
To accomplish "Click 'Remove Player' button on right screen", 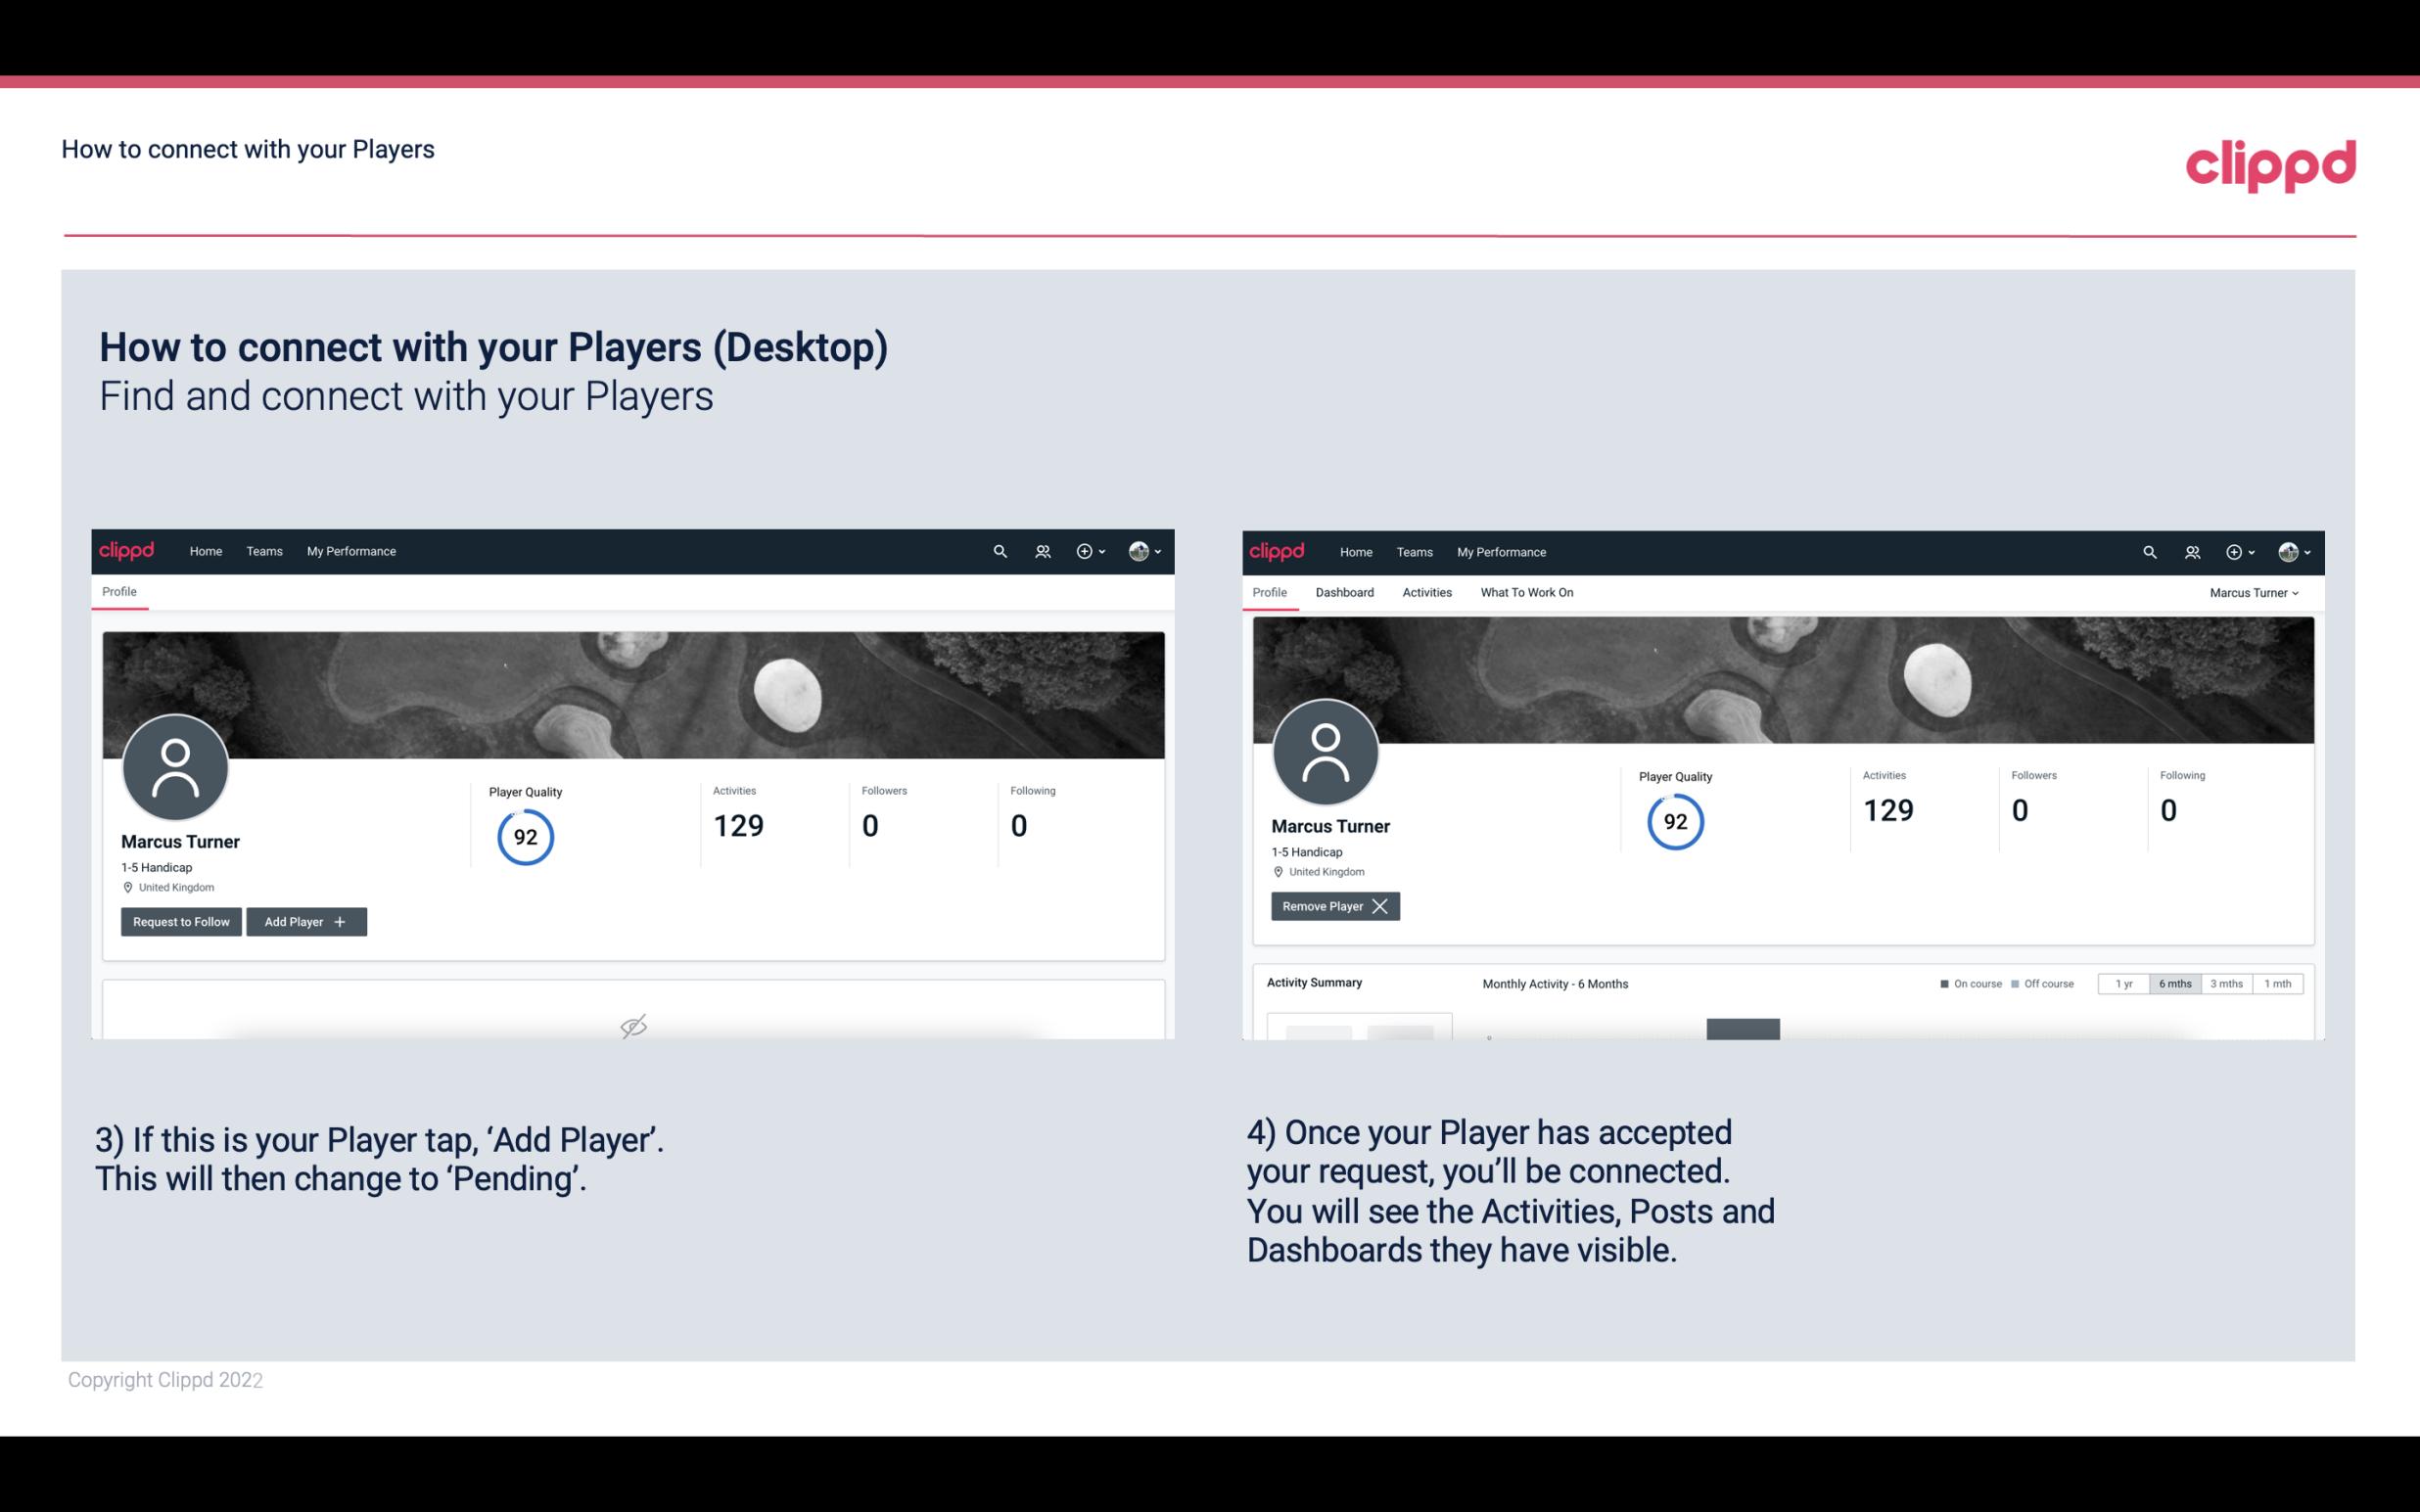I will tap(1331, 906).
